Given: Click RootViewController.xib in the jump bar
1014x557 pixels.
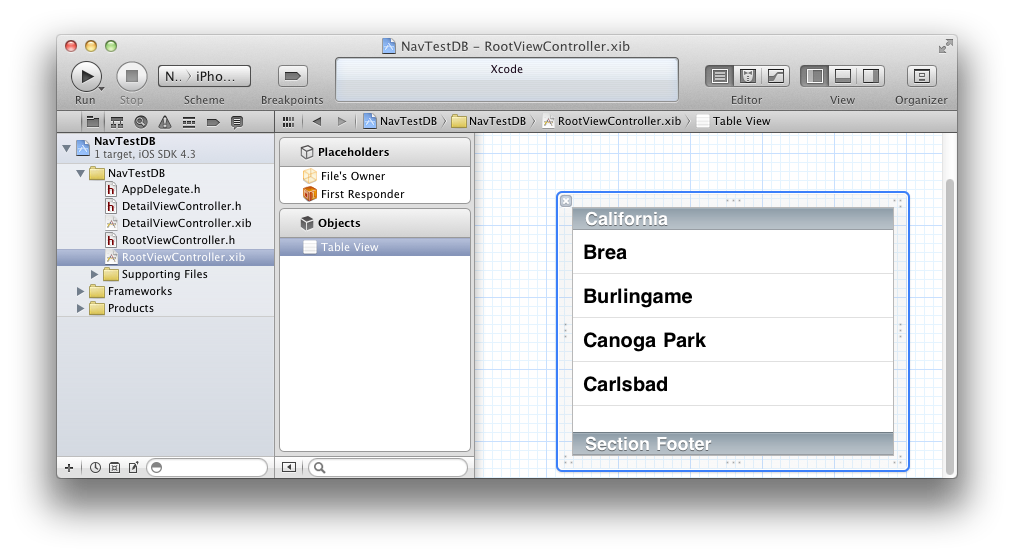Looking at the screenshot, I should point(612,121).
